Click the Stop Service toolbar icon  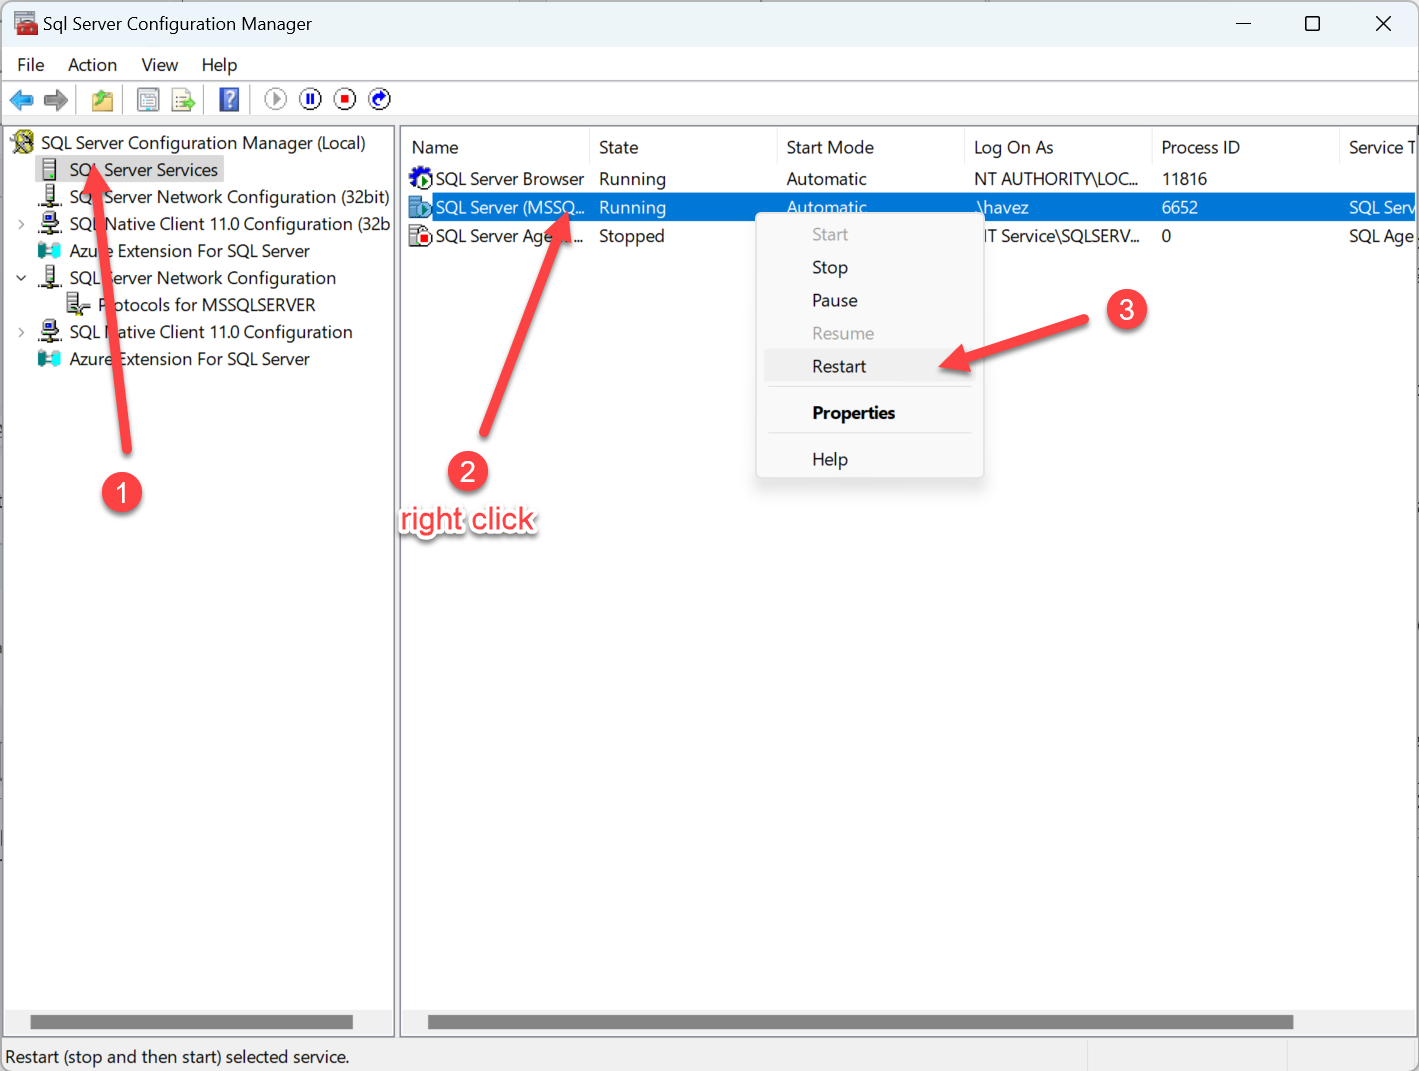[x=345, y=99]
